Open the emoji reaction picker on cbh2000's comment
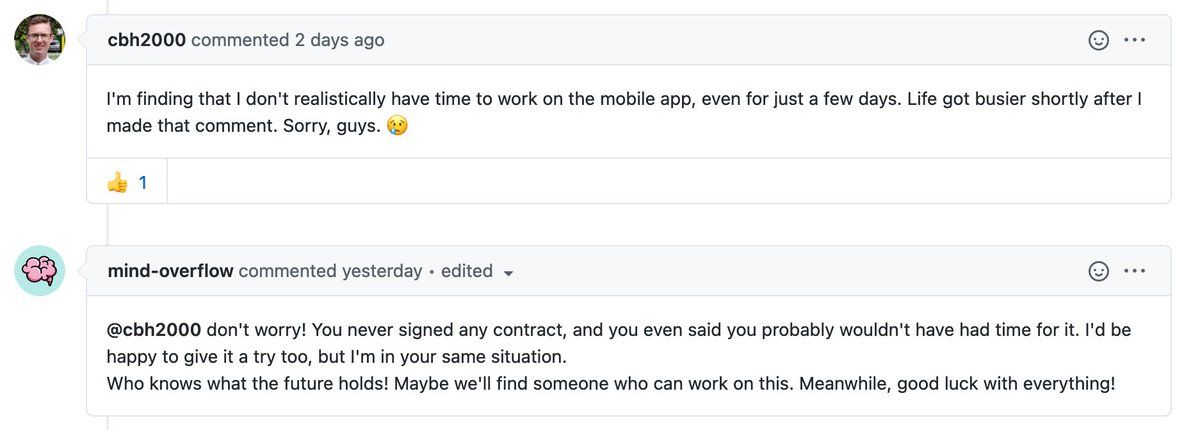This screenshot has height=430, width=1200. [1098, 40]
